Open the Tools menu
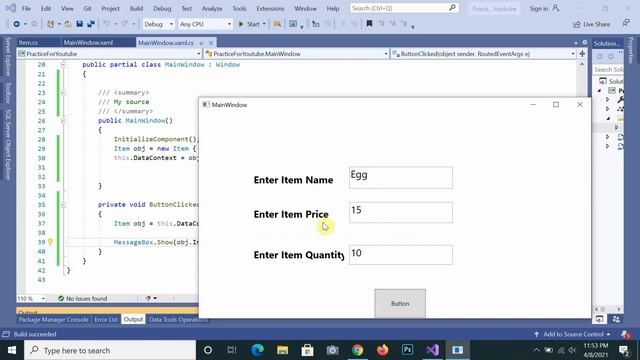Viewport: 640px width, 360px height. 239,8
